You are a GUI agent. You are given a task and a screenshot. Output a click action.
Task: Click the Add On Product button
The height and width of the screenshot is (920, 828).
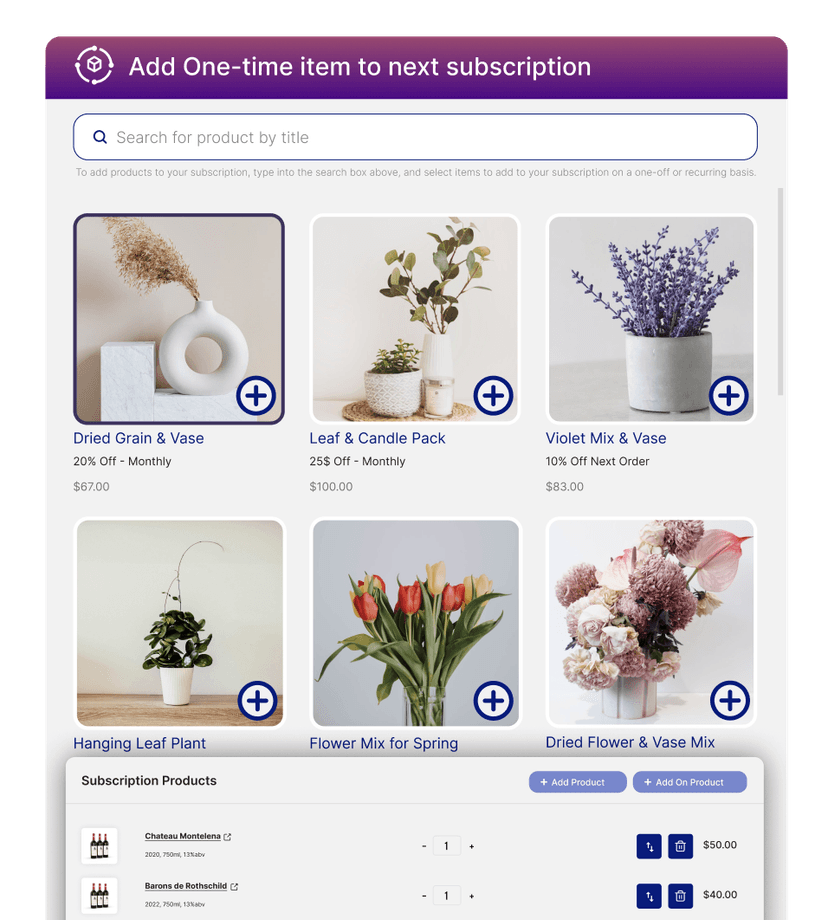pos(689,782)
